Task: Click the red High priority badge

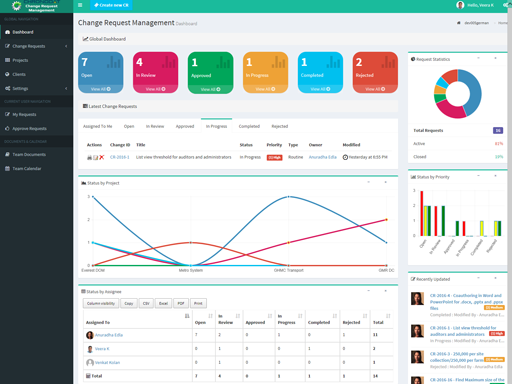Action: tap(274, 157)
